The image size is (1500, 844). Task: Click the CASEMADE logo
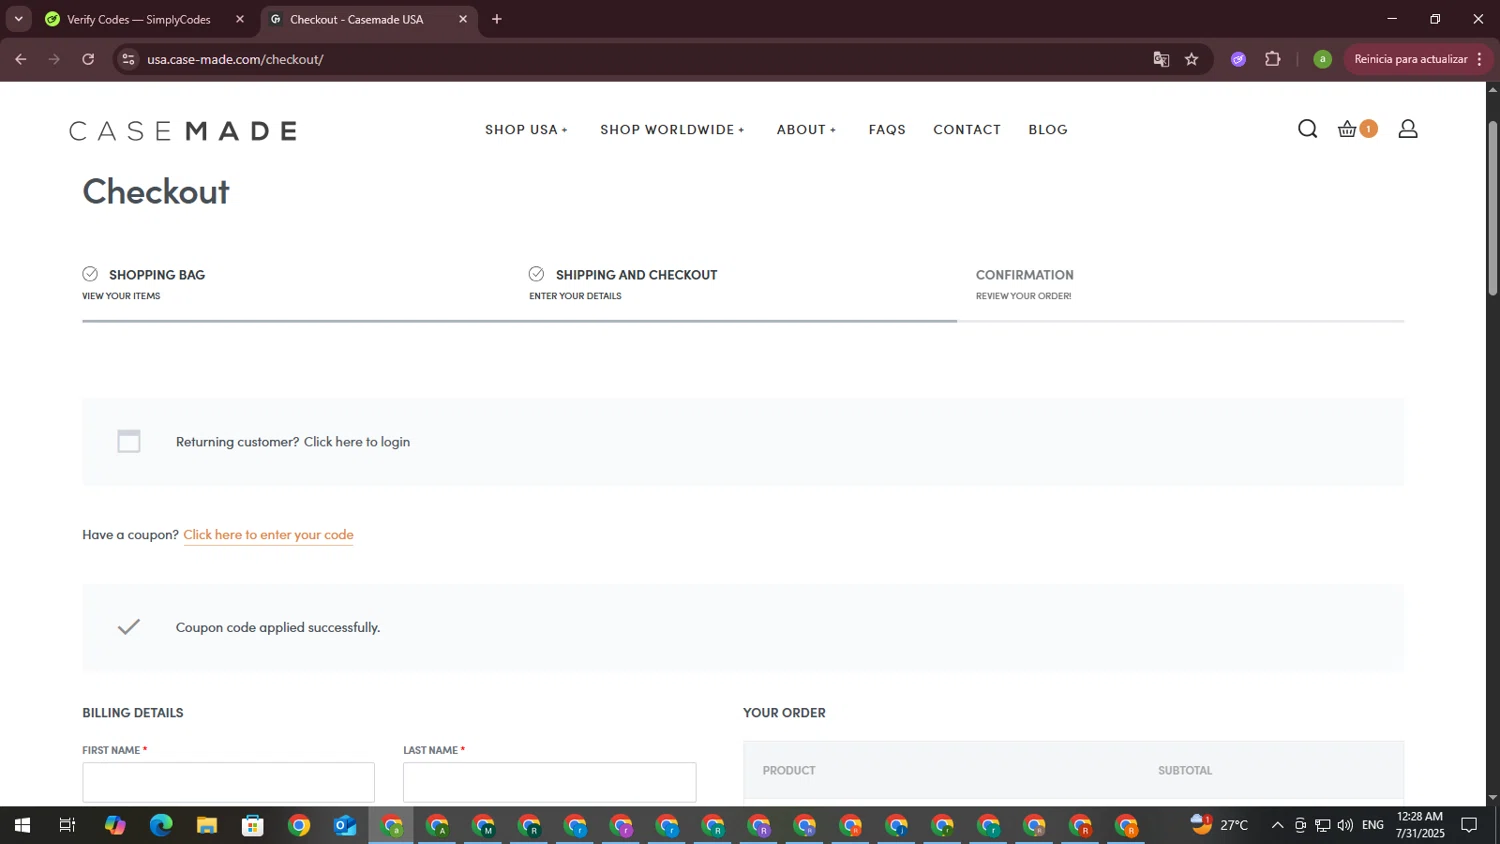tap(183, 131)
